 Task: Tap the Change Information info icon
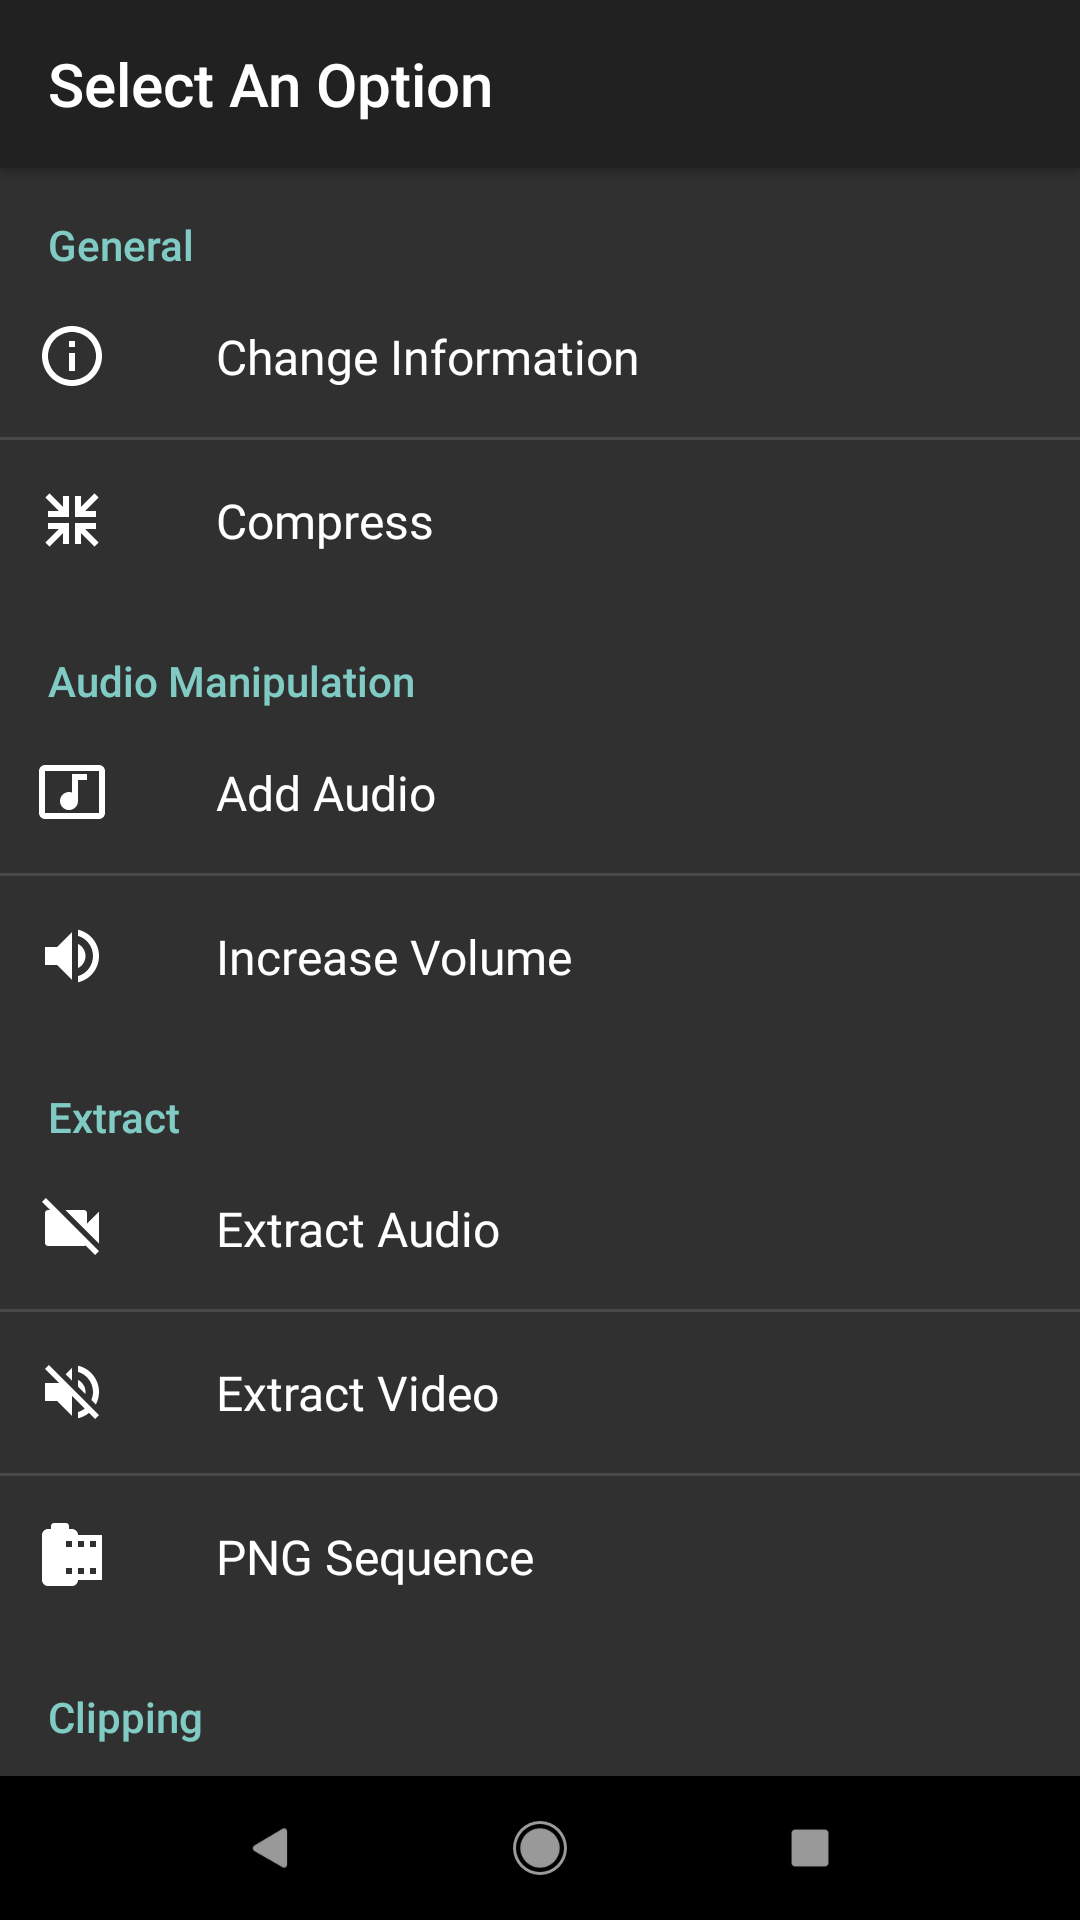[72, 356]
